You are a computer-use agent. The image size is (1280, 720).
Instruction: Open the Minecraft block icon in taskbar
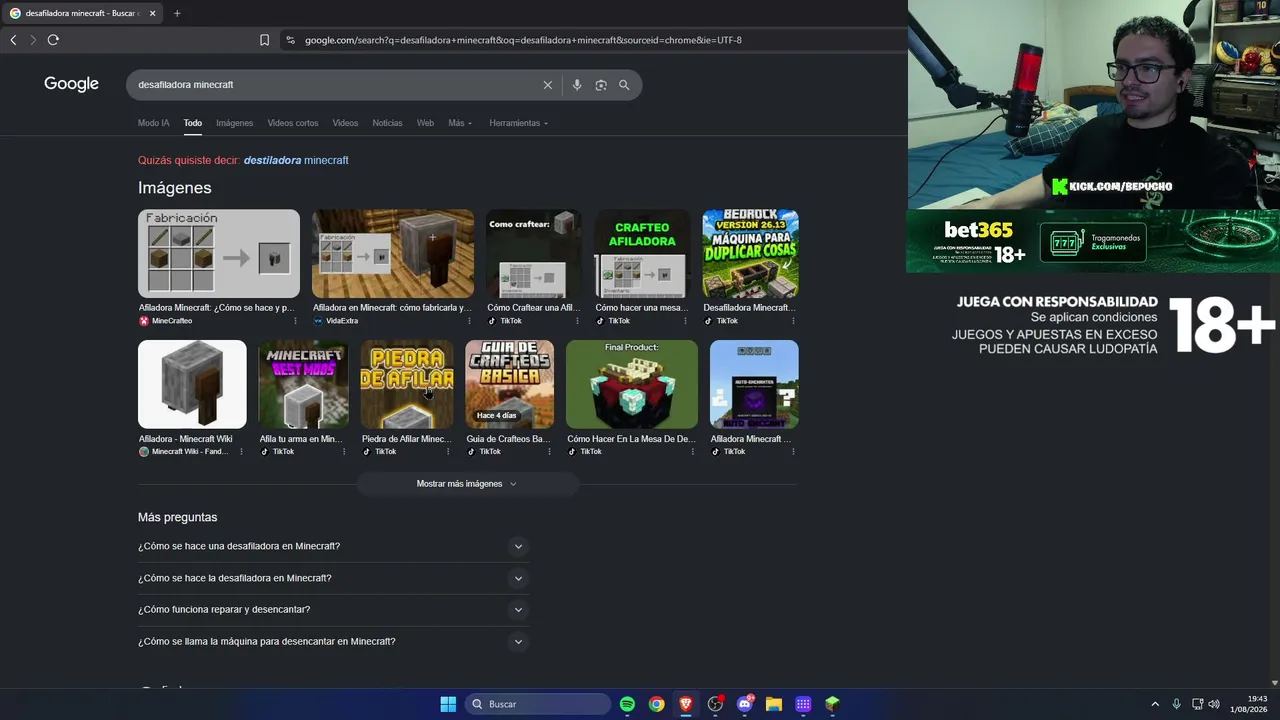832,704
